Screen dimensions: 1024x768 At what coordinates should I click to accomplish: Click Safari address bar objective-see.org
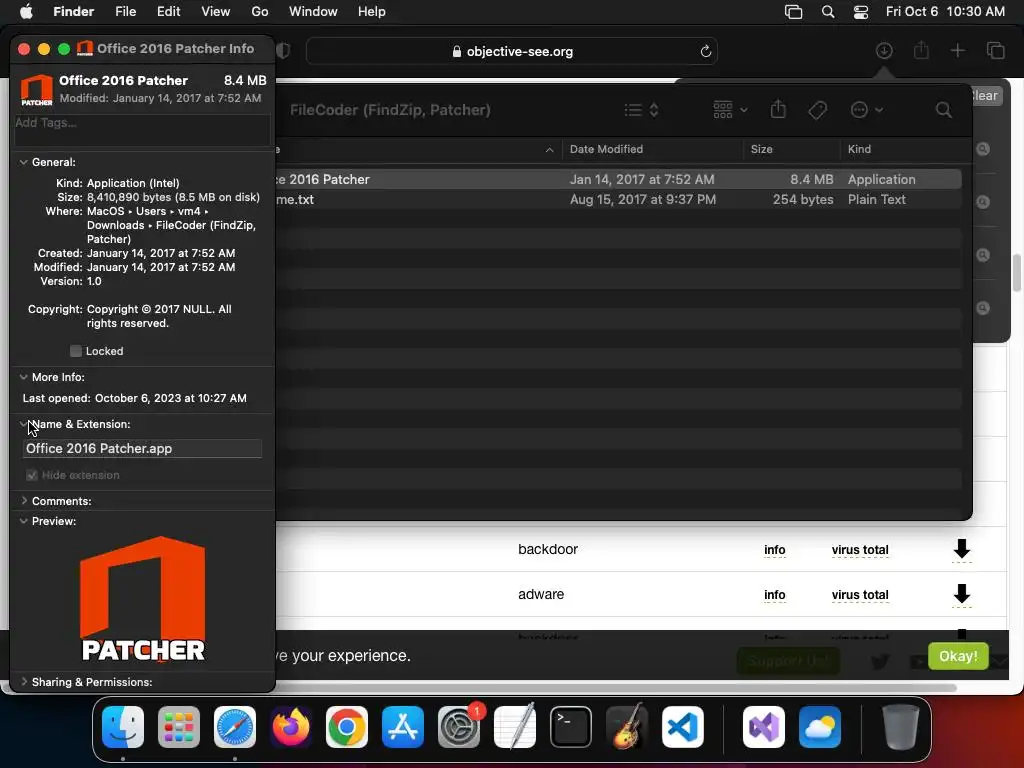pos(512,52)
